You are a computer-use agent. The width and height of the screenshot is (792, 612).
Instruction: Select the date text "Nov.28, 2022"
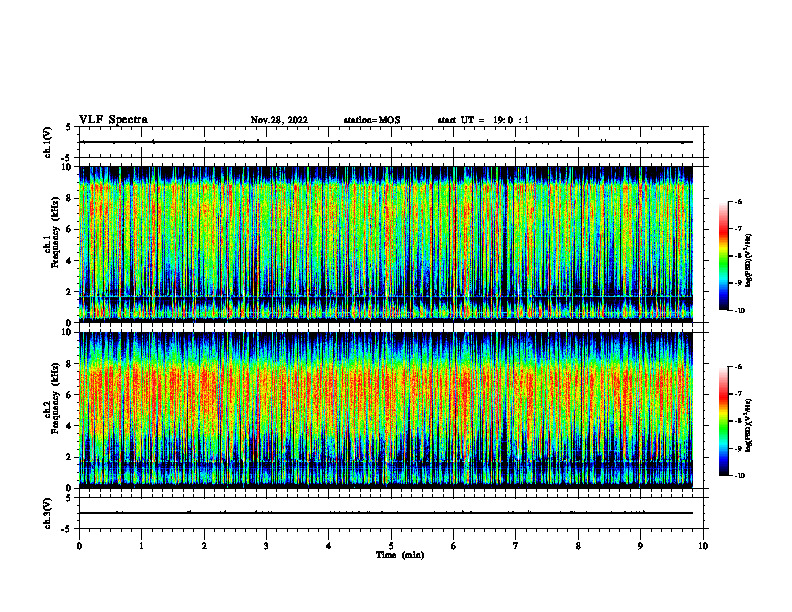point(279,120)
